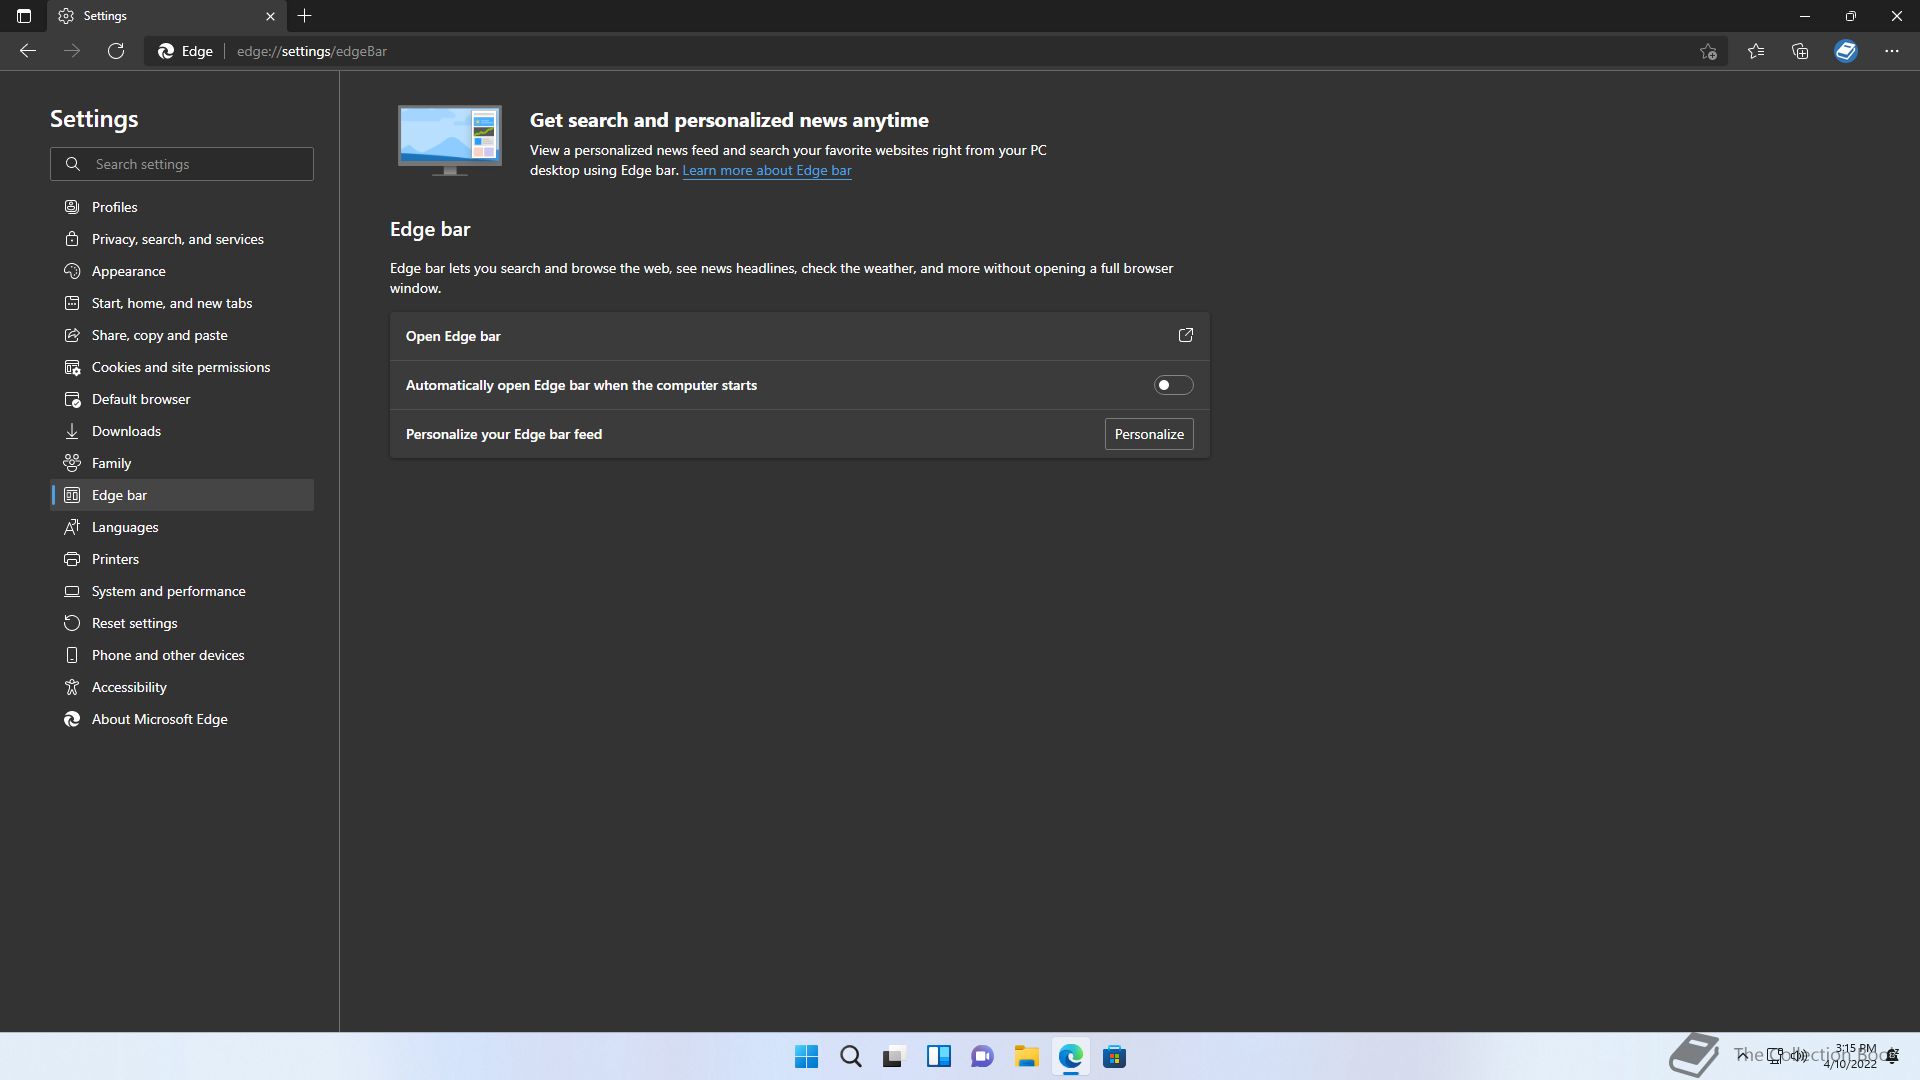The width and height of the screenshot is (1920, 1080).
Task: Open the Widgets taskbar icon
Action: tap(938, 1056)
